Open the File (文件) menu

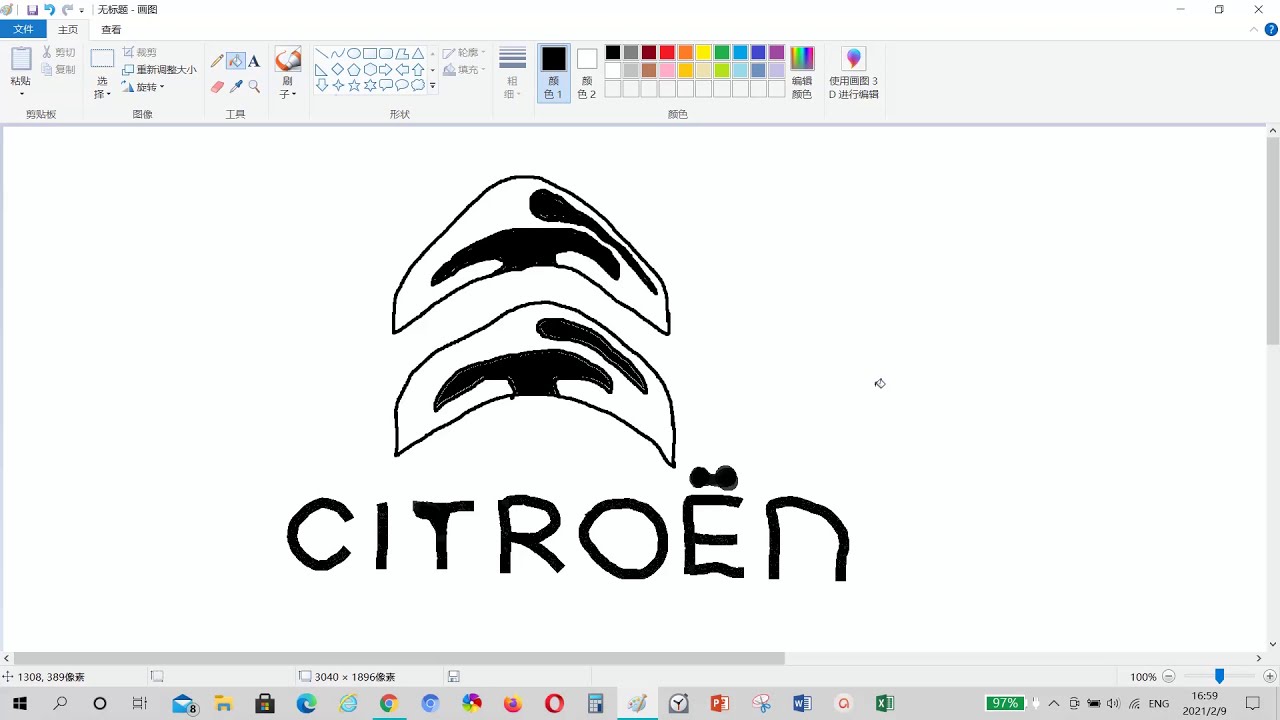click(23, 30)
